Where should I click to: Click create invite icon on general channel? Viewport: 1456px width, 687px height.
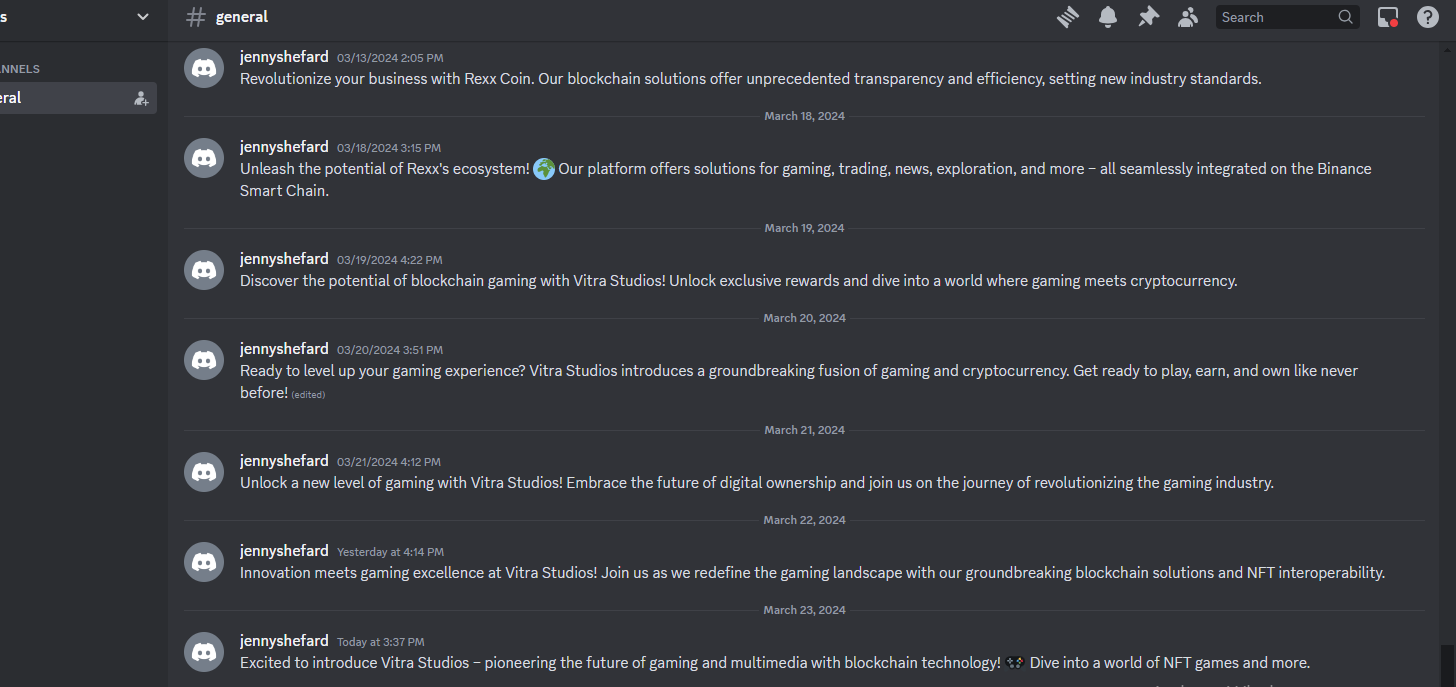click(141, 98)
